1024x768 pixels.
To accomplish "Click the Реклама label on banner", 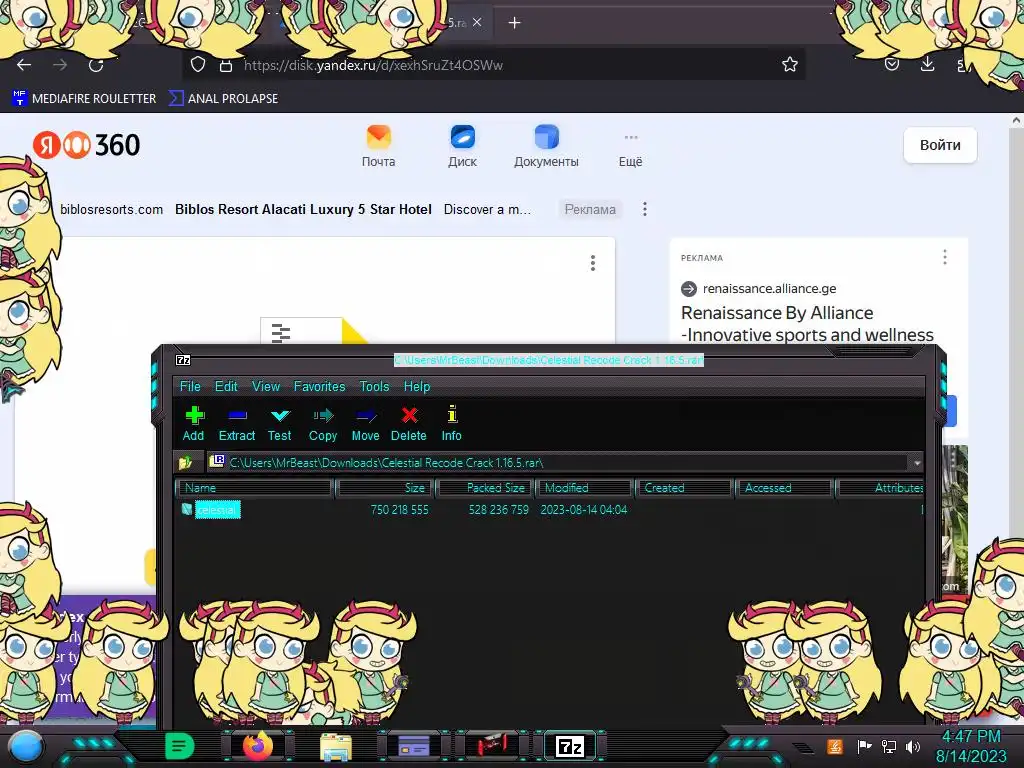I will coord(590,210).
